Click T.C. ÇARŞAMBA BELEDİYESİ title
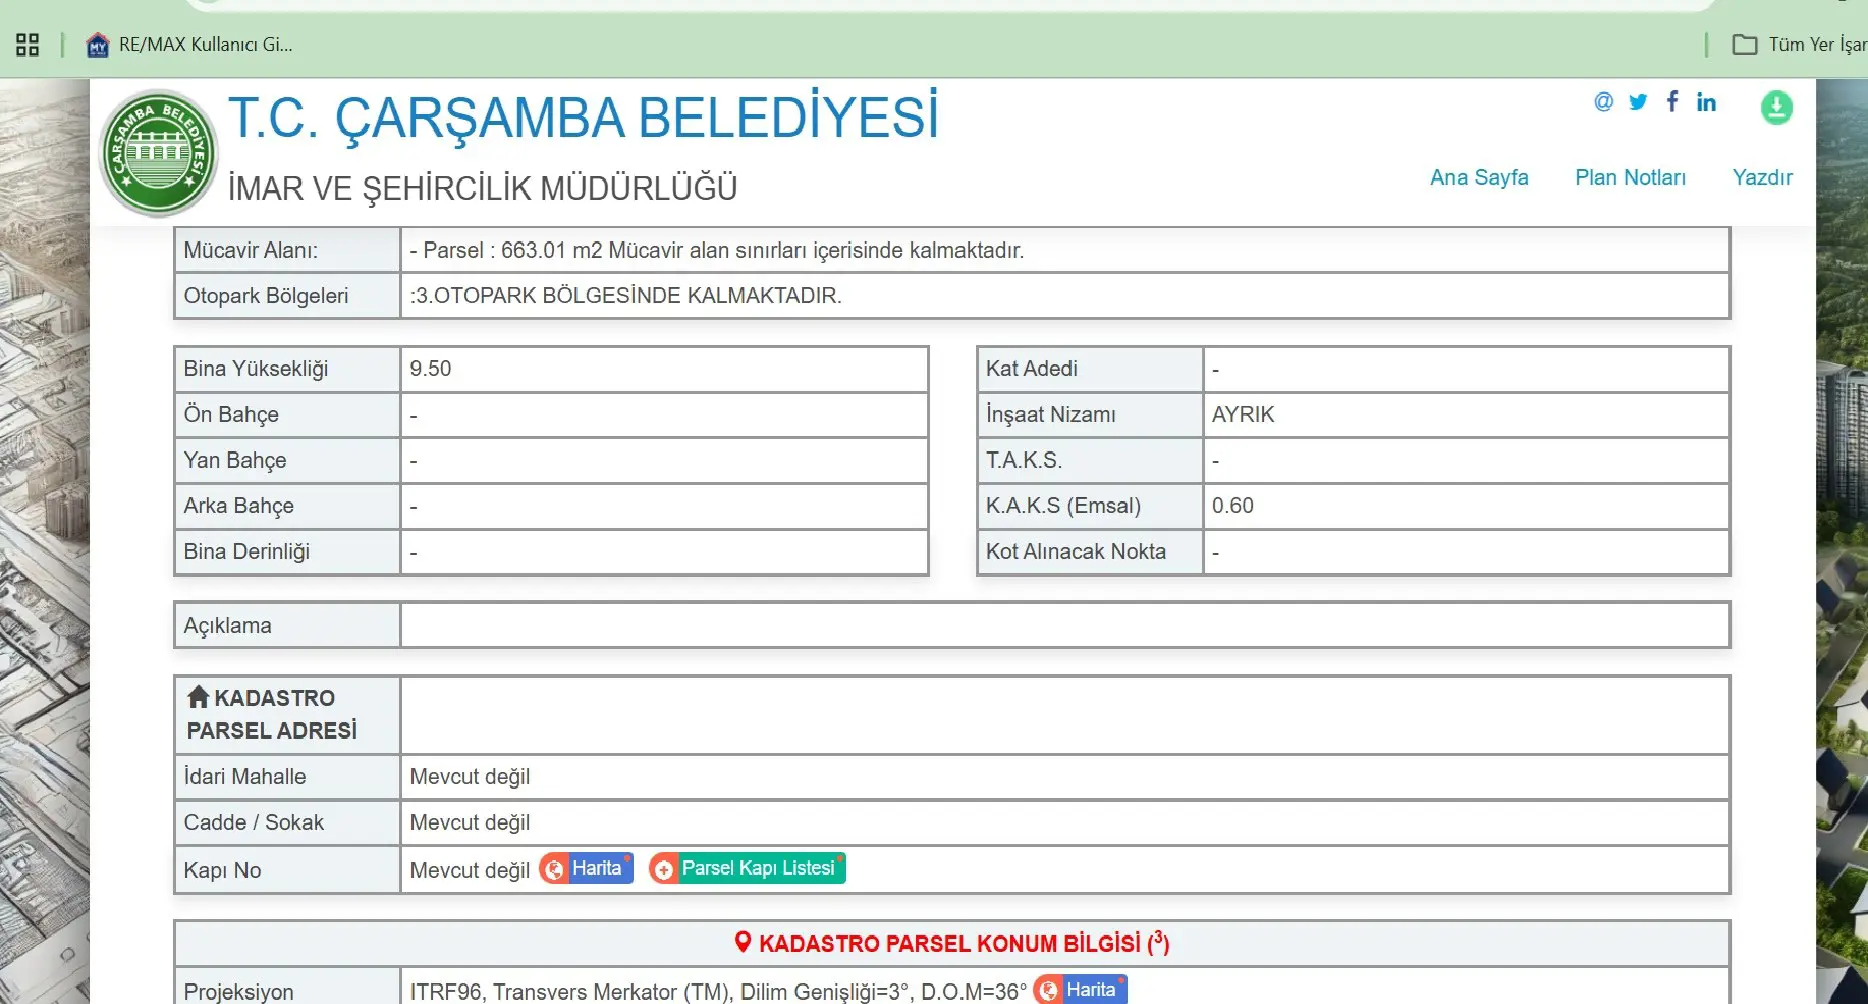1868x1004 pixels. [584, 118]
